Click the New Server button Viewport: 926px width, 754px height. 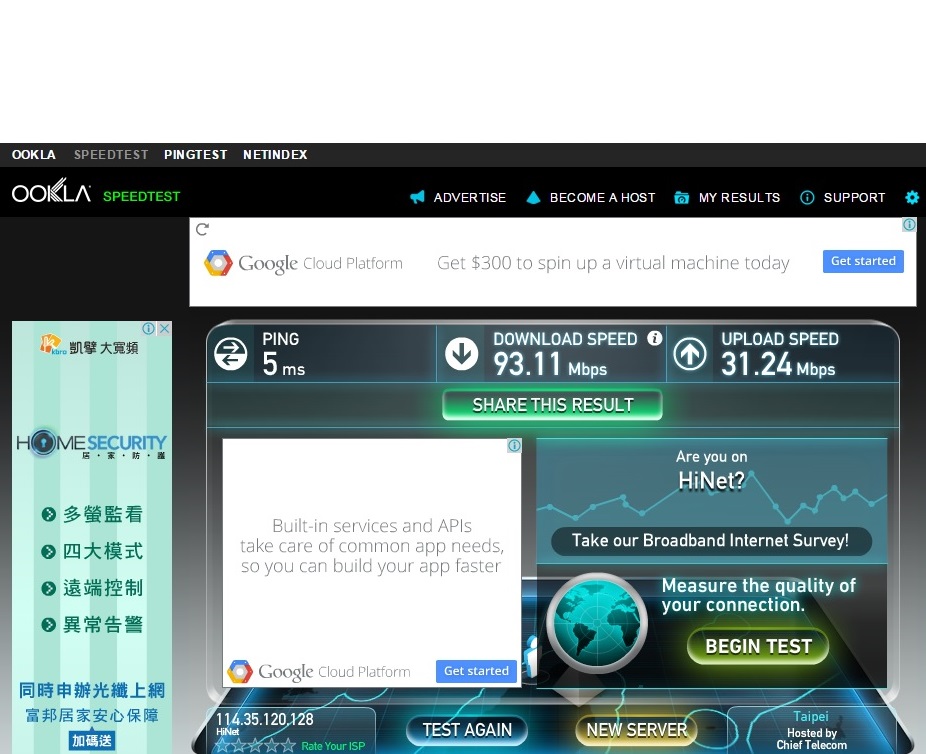[637, 730]
